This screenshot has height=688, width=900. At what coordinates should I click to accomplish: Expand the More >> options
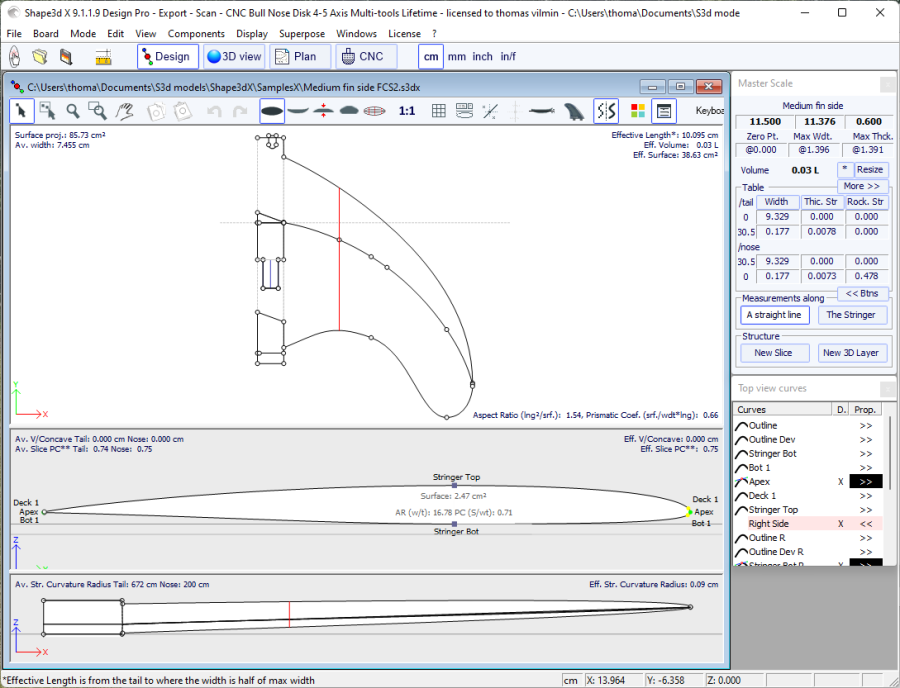(x=861, y=186)
